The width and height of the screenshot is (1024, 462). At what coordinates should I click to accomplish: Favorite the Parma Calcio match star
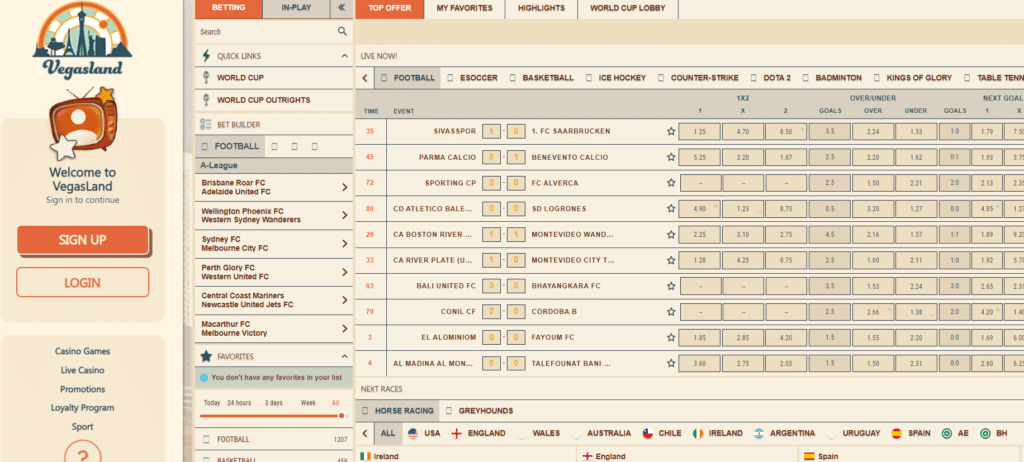pyautogui.click(x=671, y=157)
